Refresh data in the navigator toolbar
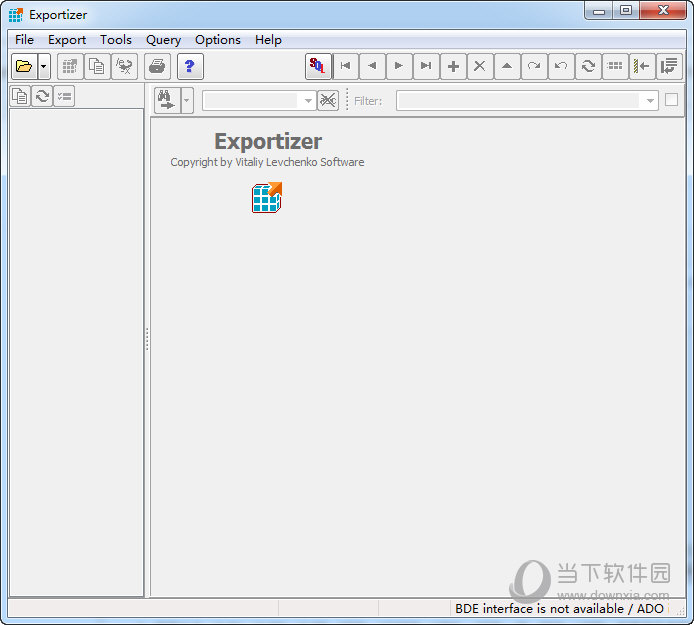 click(x=588, y=66)
